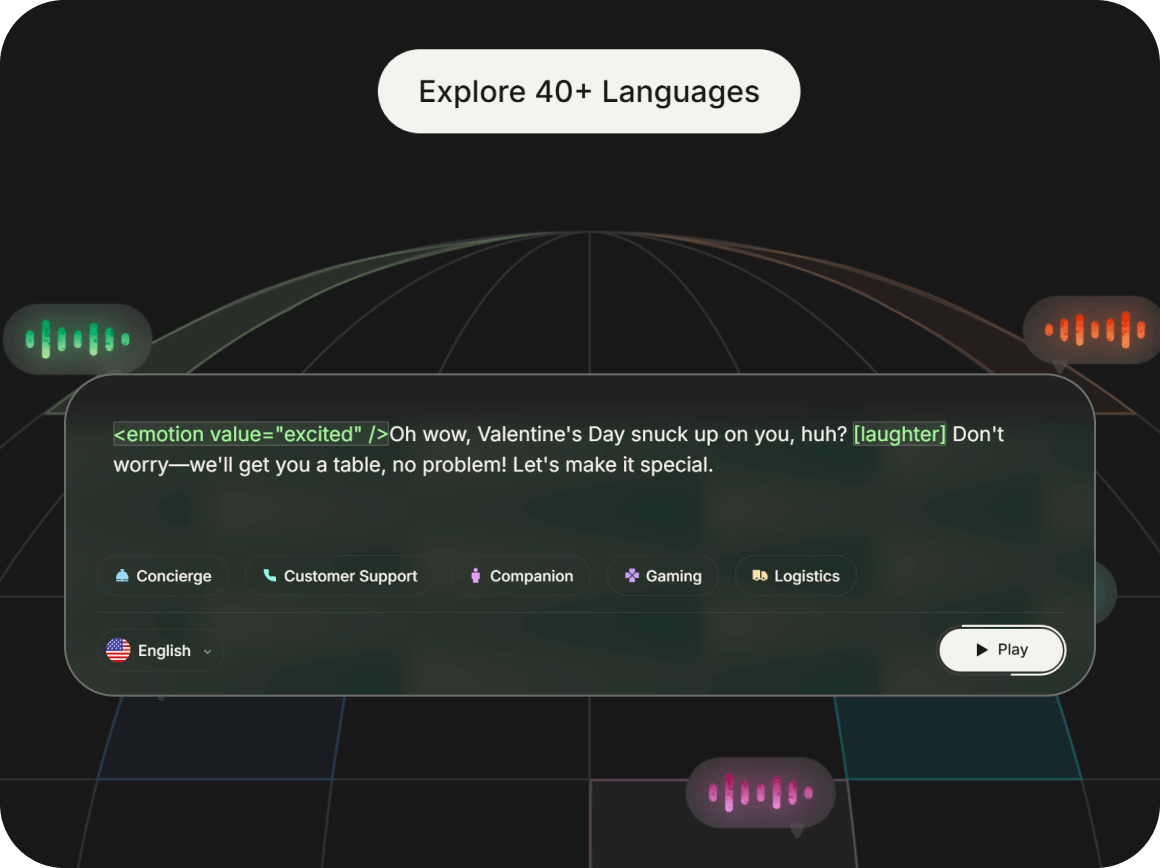Click the Gaming controller icon
Viewport: 1160px width, 868px height.
(631, 576)
